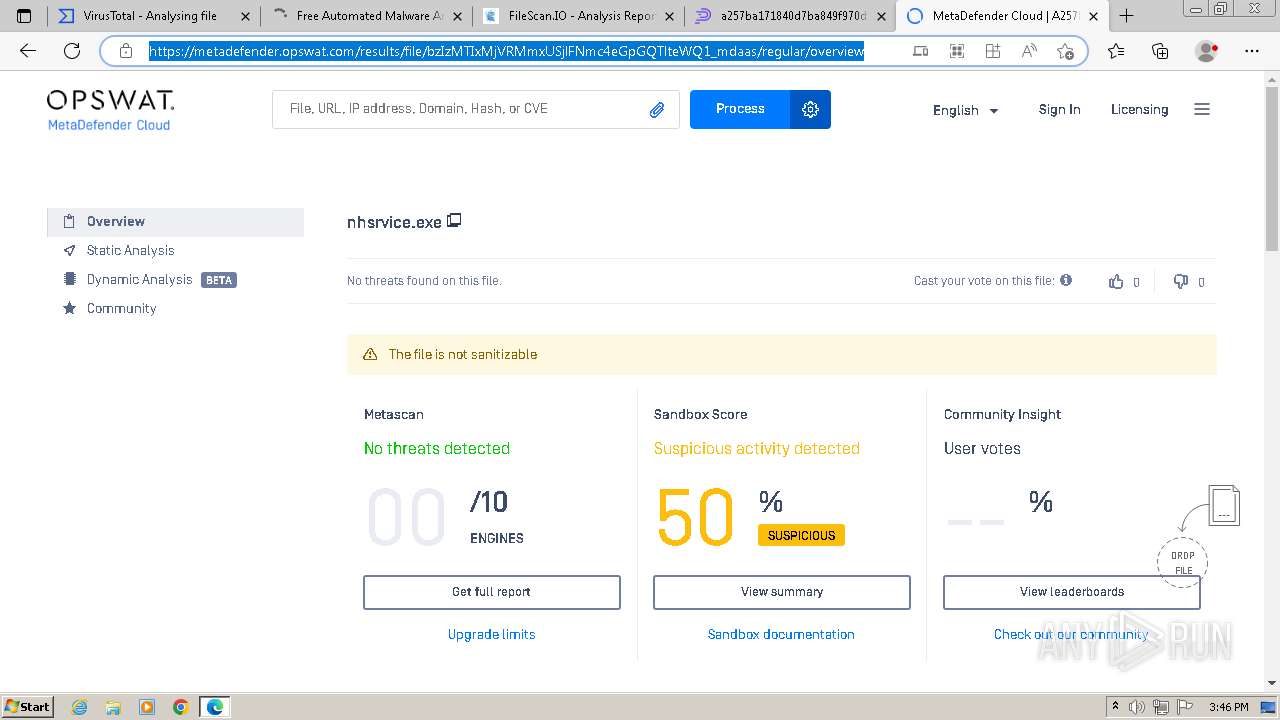Open the taskbar media player icon
Viewport: 1280px width, 720px height.
pyautogui.click(x=147, y=707)
